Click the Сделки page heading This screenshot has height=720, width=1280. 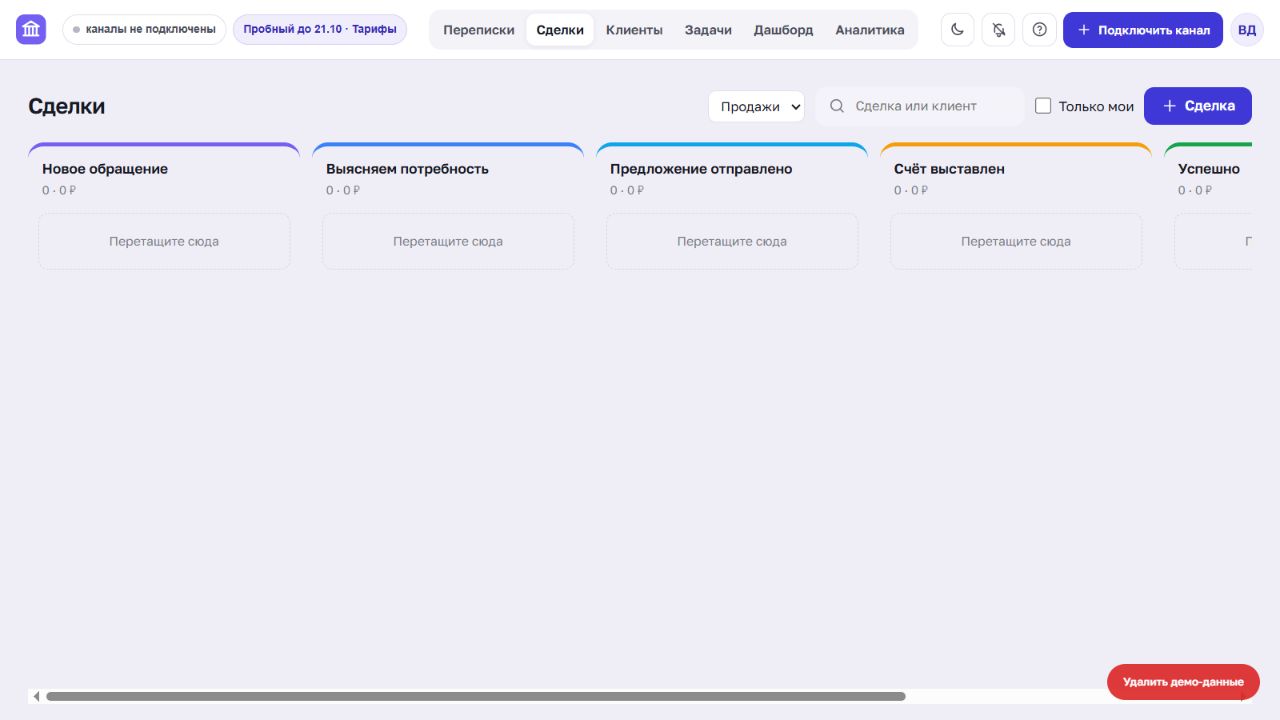[66, 106]
